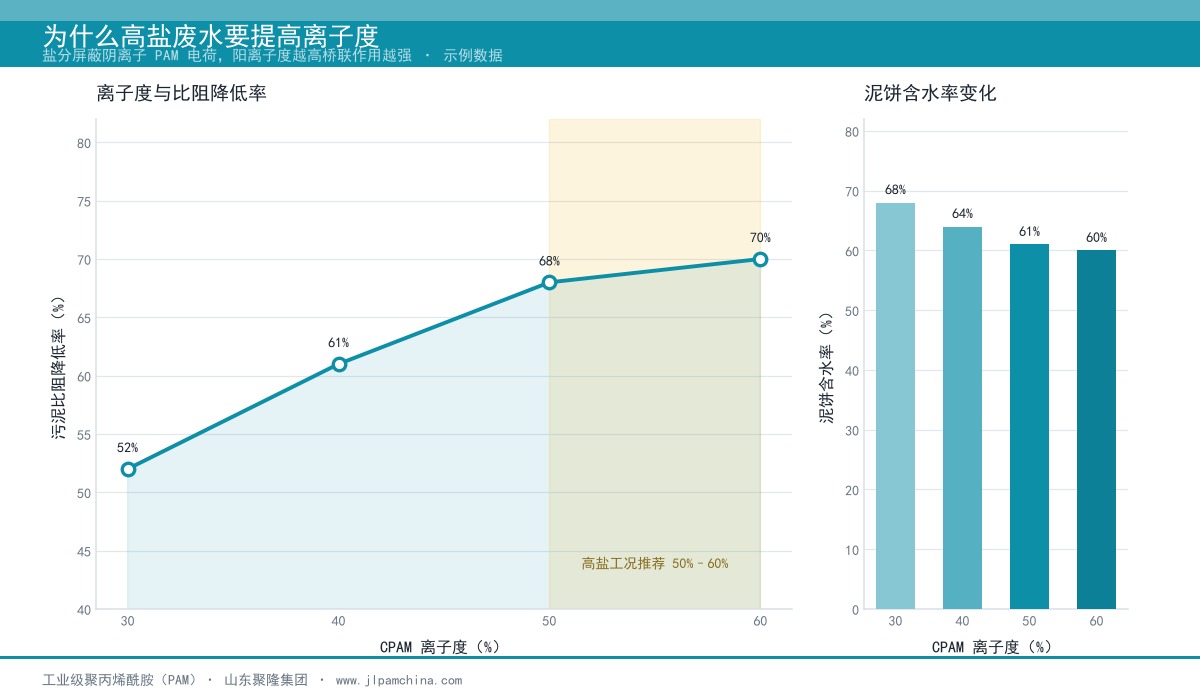Click bar chart y-axis tick 0
The width and height of the screenshot is (1200, 700).
point(855,610)
